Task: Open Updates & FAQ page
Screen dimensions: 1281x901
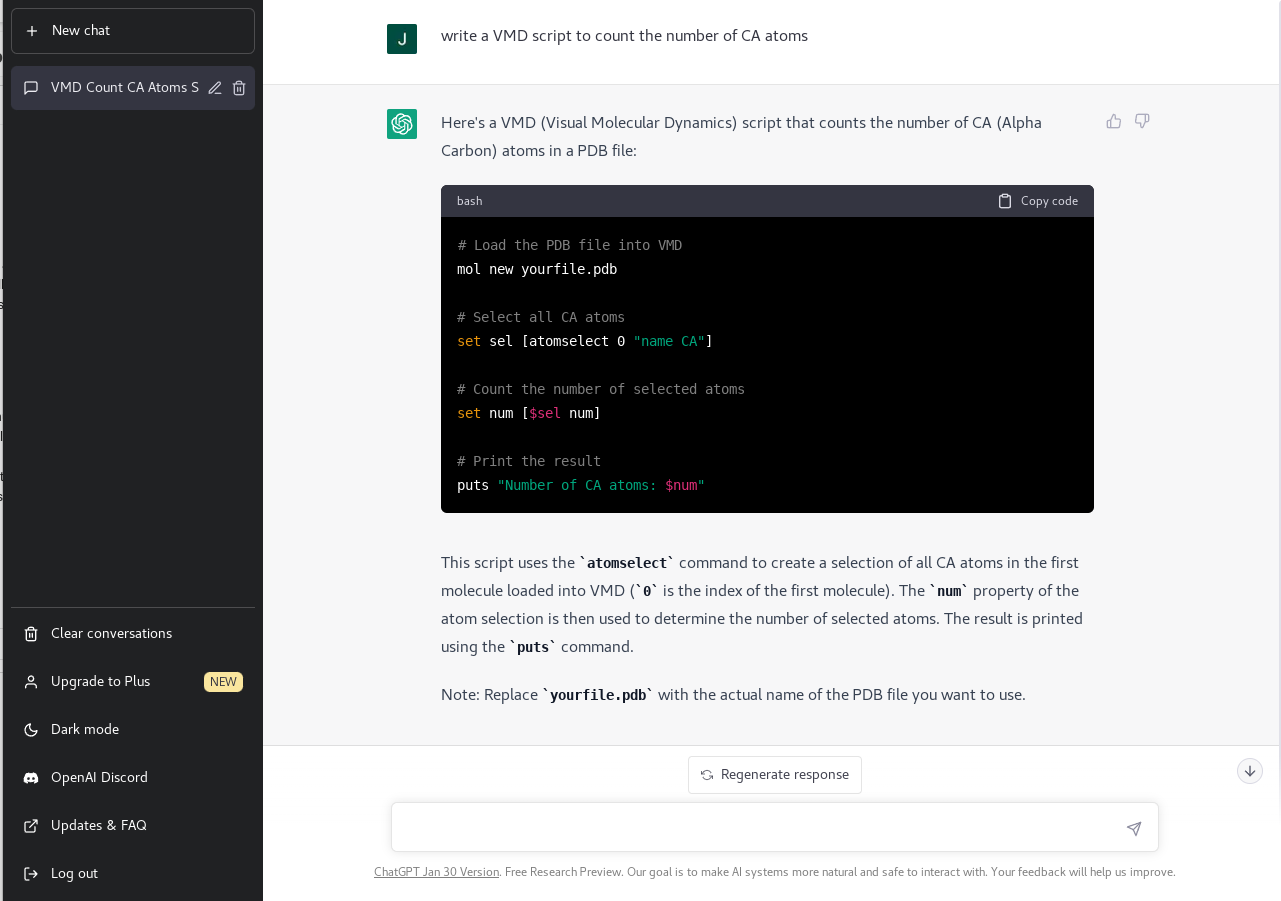Action: pyautogui.click(x=98, y=825)
